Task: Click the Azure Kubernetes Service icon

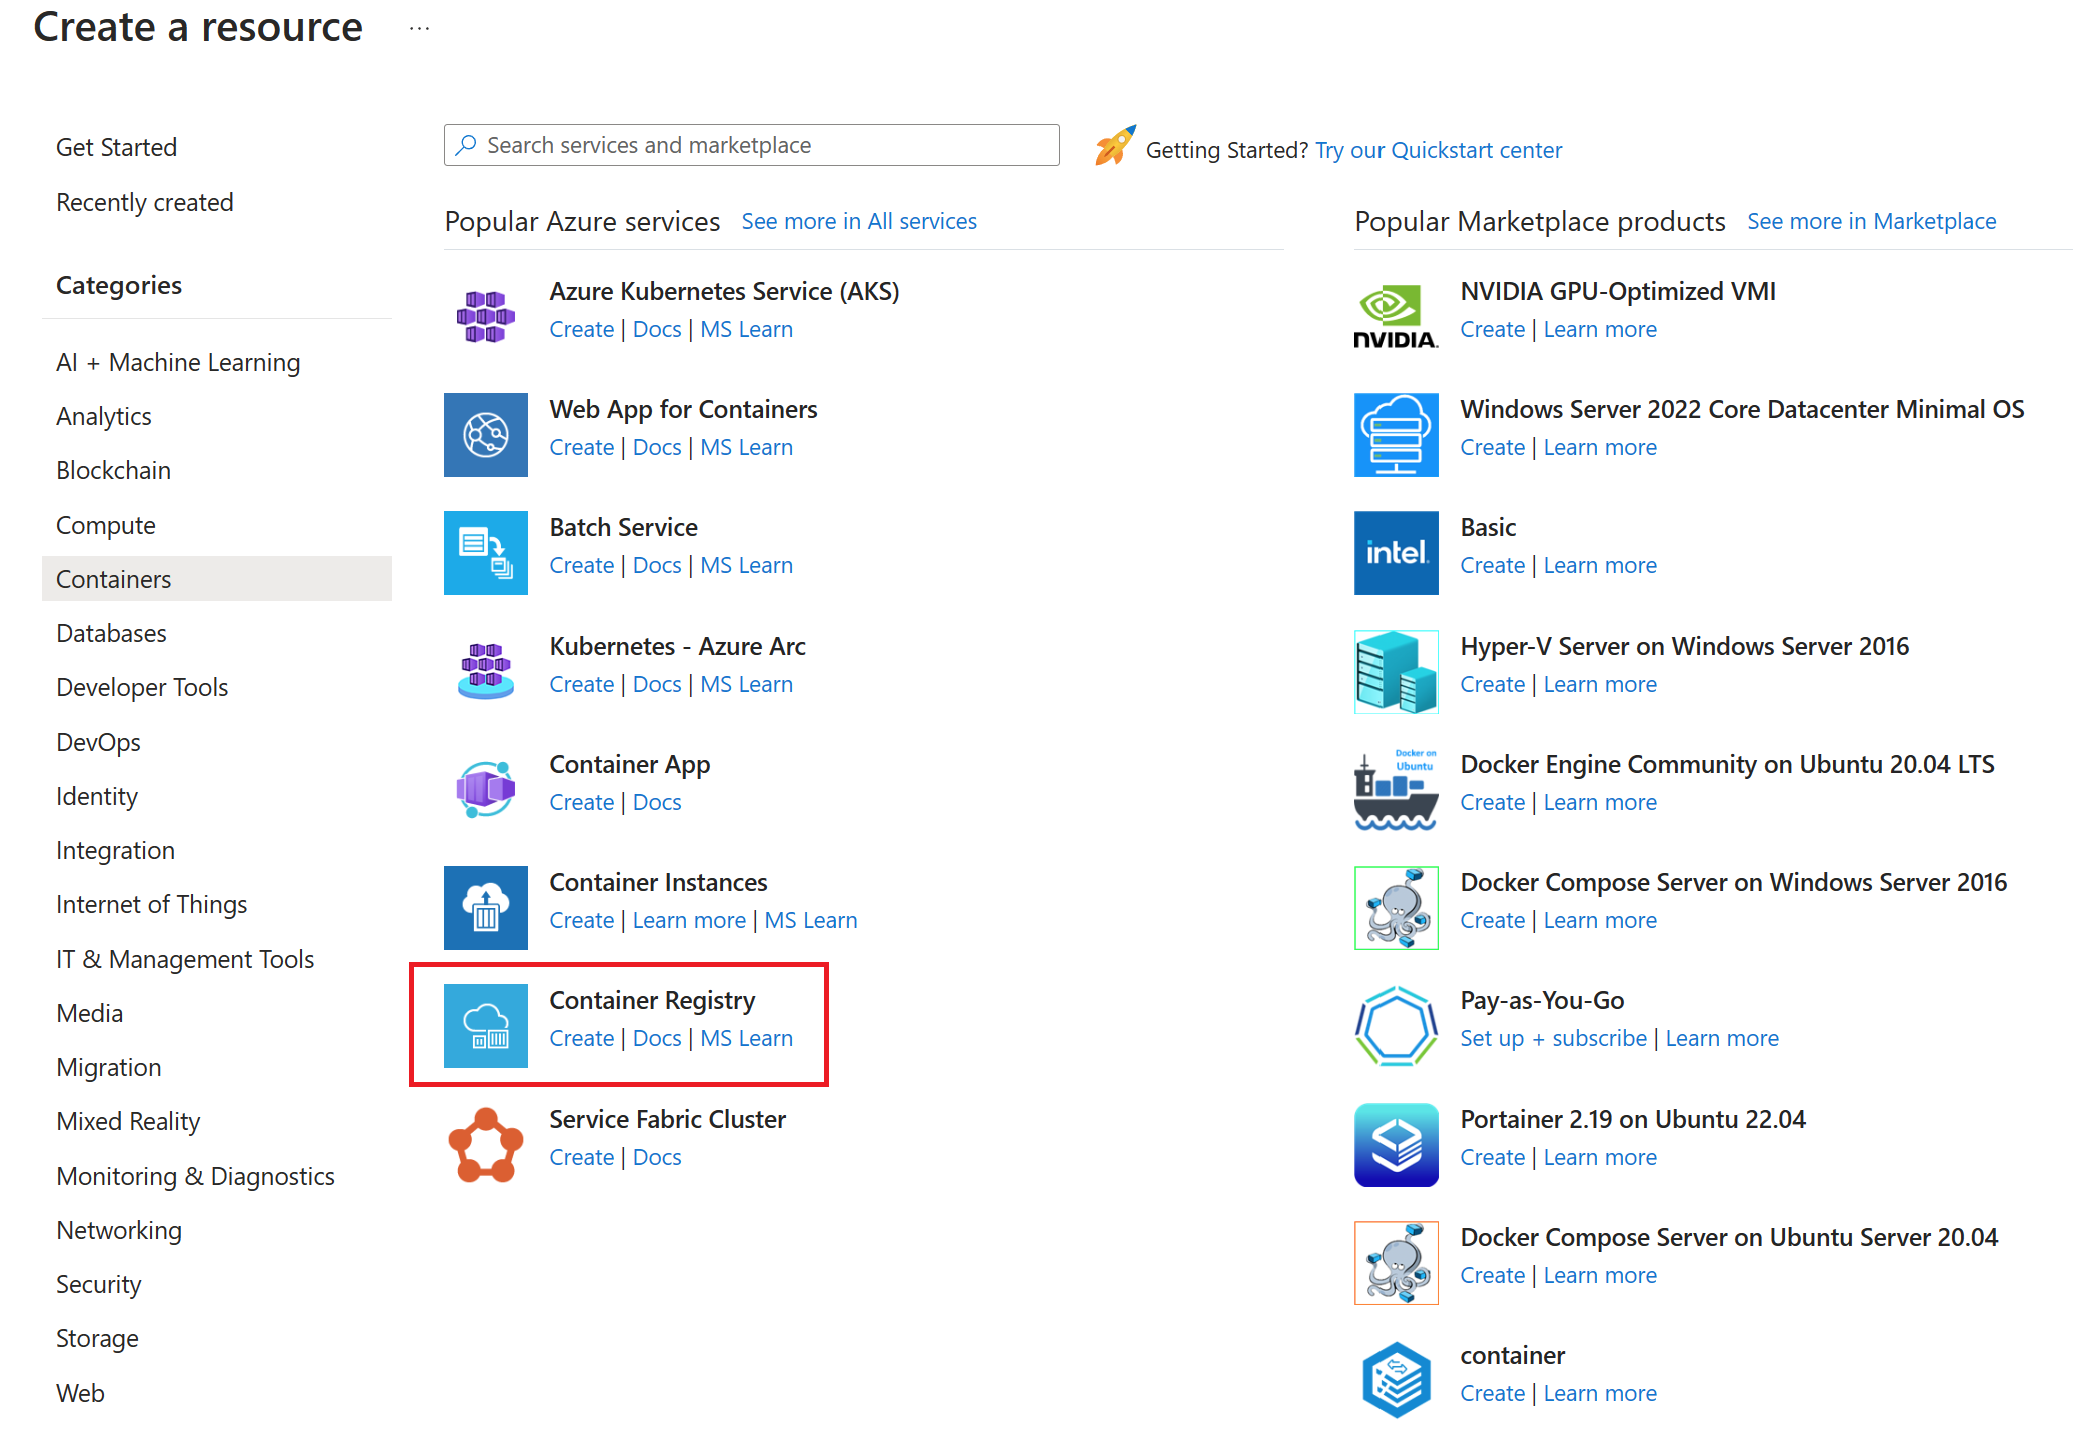Action: (x=485, y=315)
